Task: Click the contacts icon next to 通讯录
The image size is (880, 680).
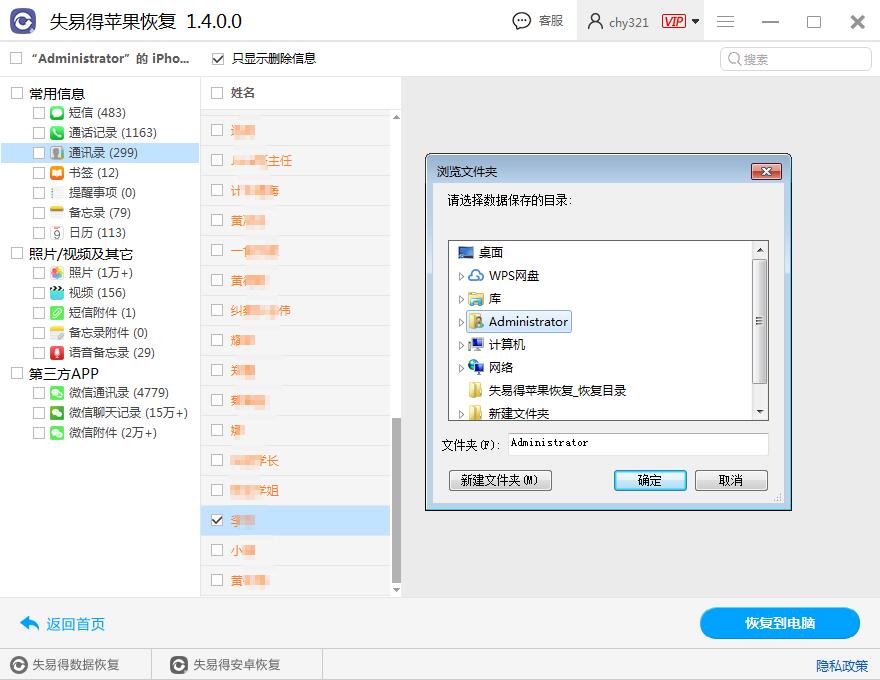Action: pyautogui.click(x=57, y=153)
